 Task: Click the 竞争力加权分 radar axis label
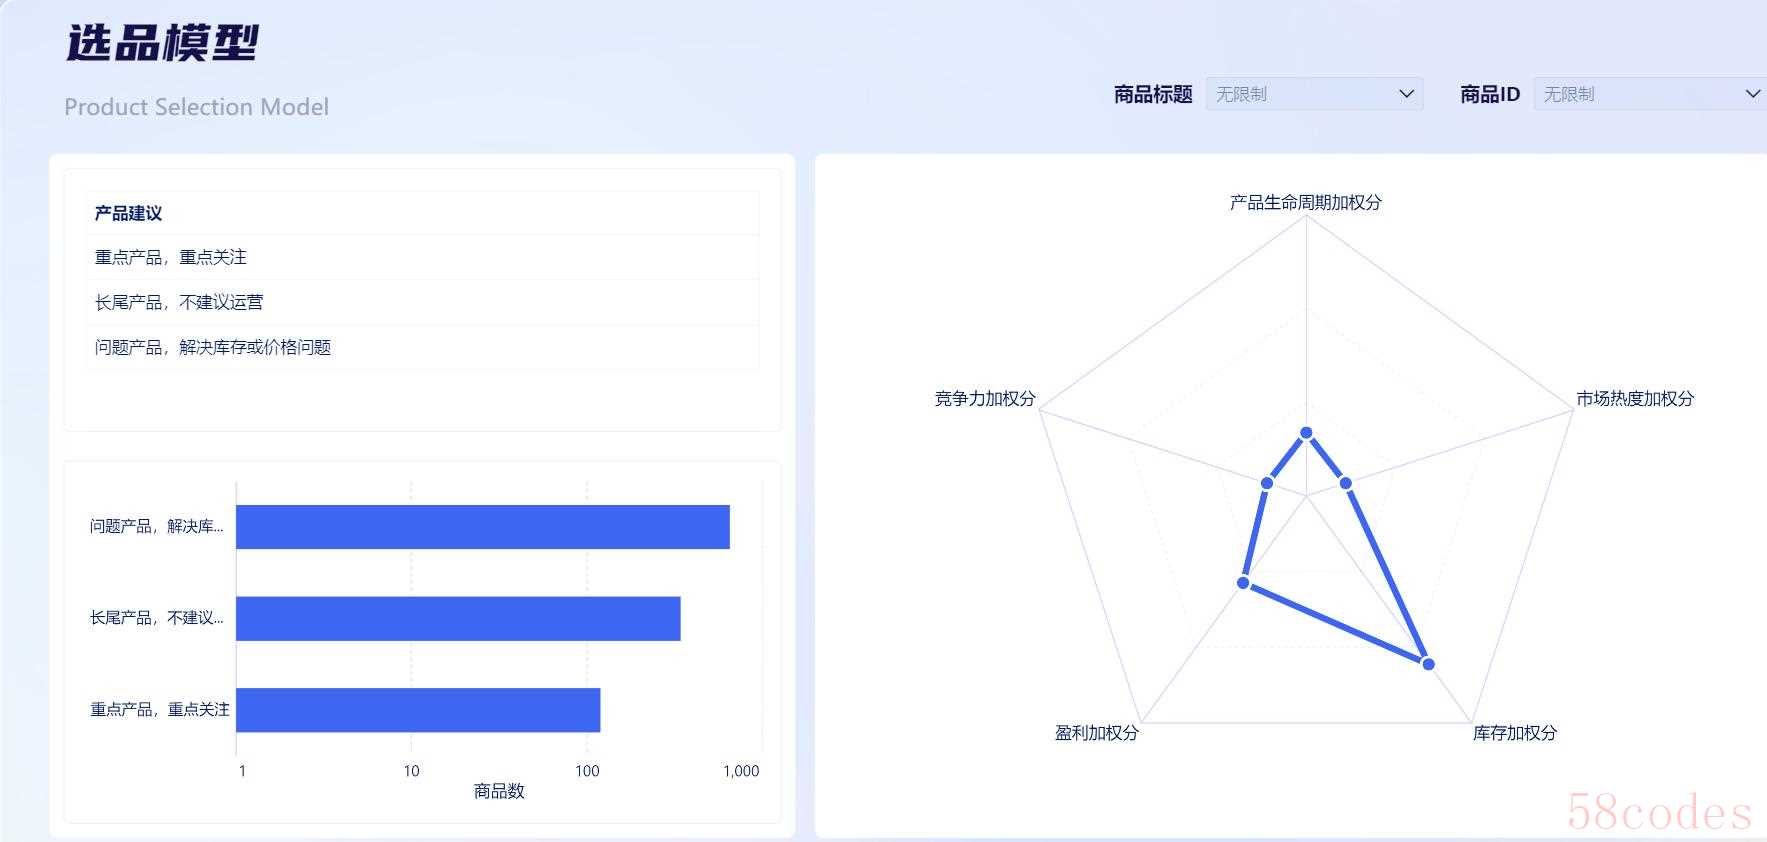click(x=984, y=399)
